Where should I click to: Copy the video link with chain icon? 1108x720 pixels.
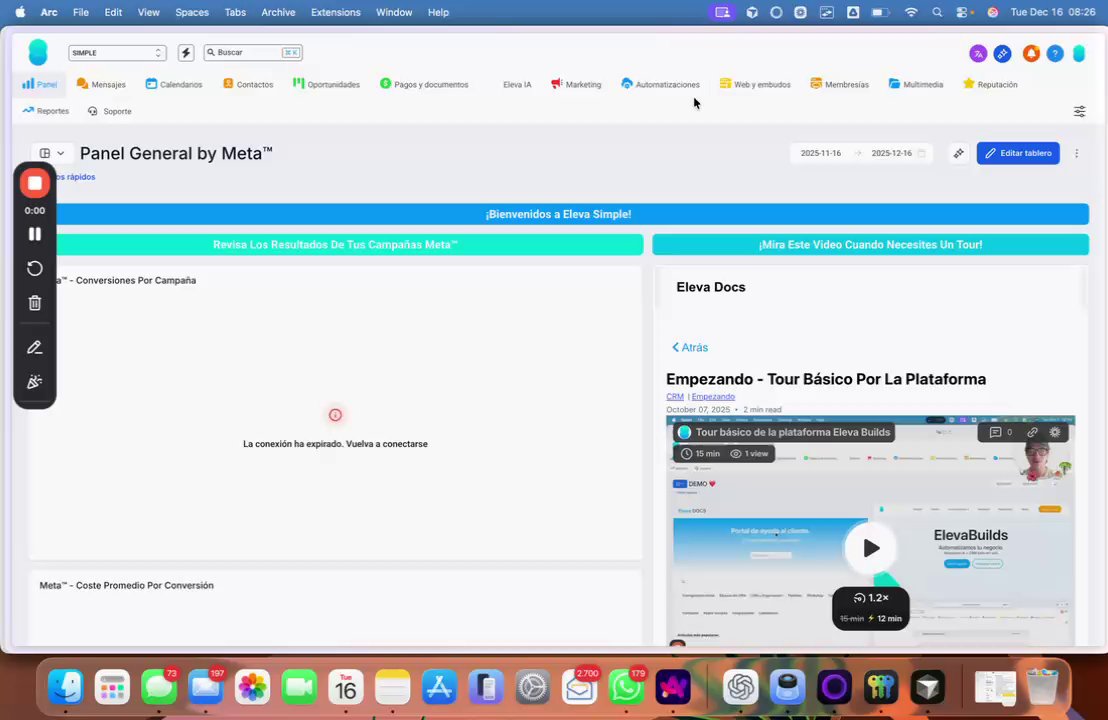[x=1032, y=432]
